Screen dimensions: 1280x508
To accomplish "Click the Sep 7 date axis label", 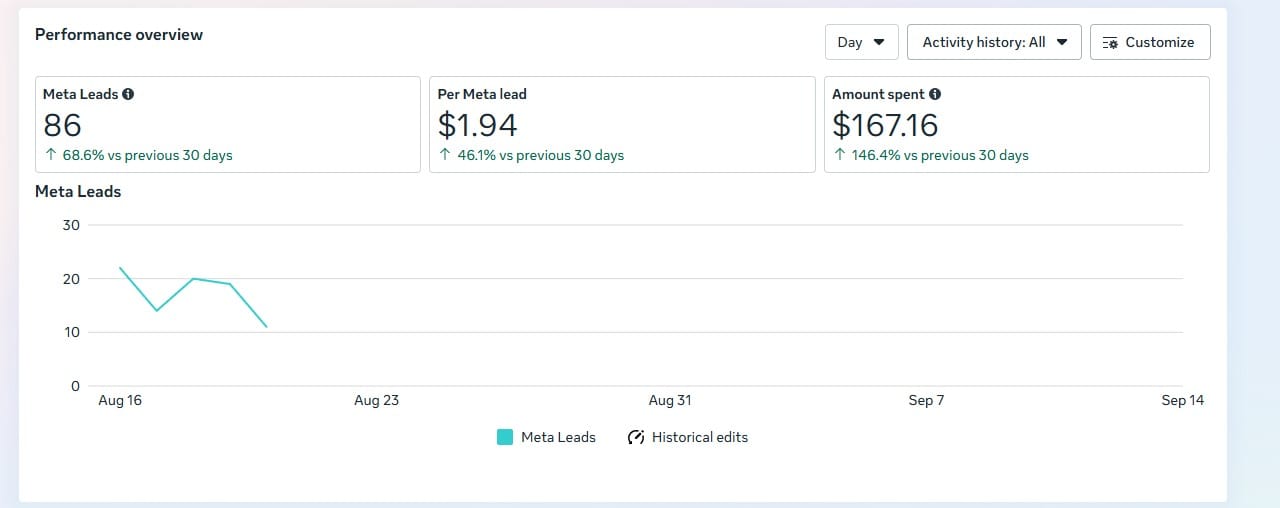I will tap(926, 400).
